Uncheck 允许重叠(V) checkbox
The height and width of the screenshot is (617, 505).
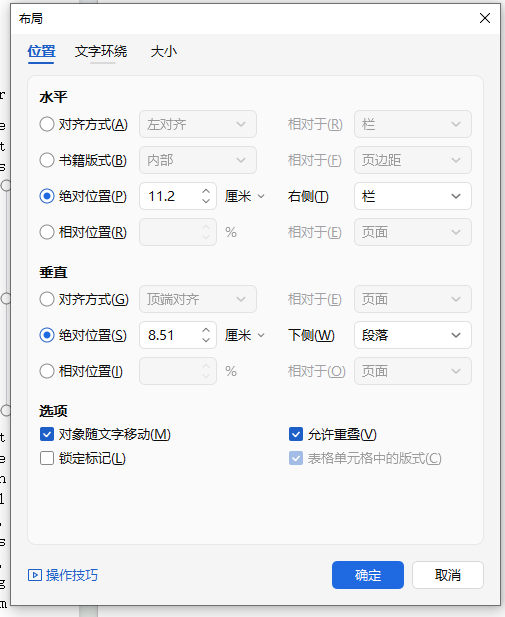coord(296,434)
